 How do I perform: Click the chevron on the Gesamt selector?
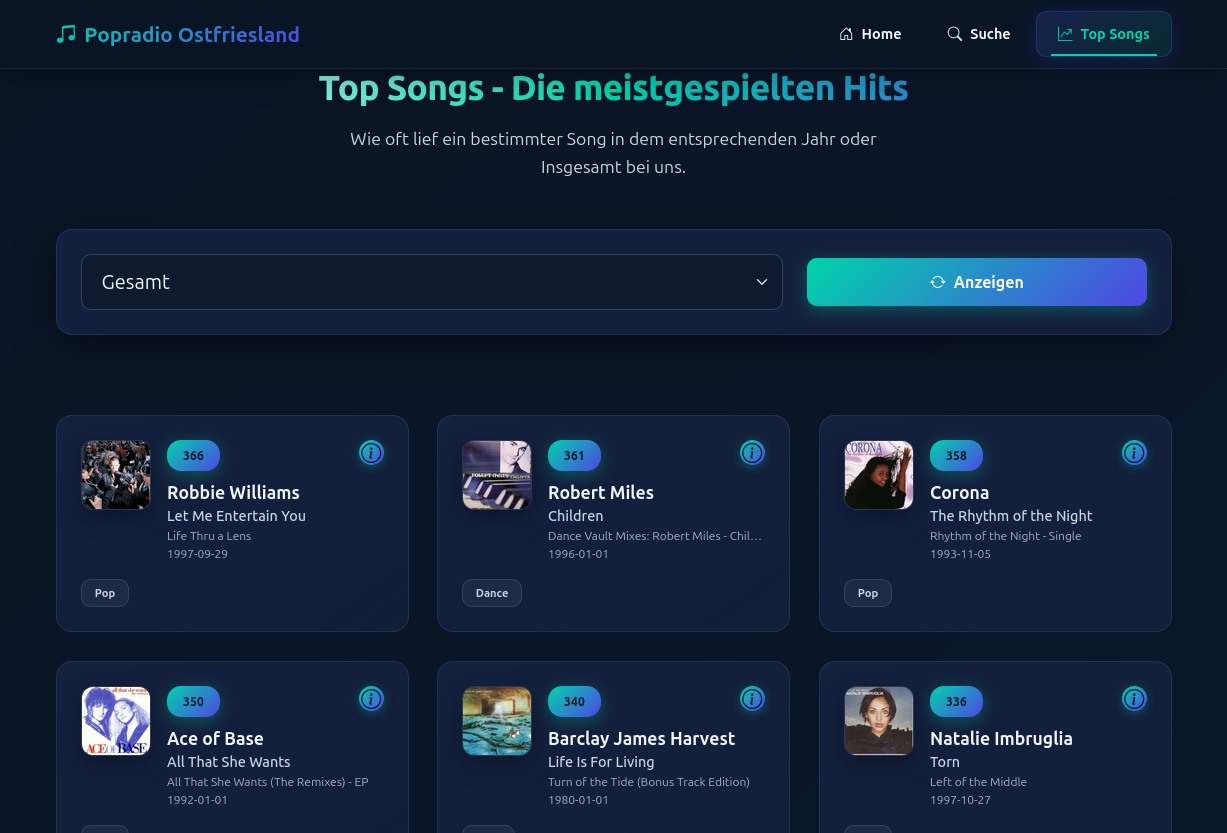[x=761, y=281]
